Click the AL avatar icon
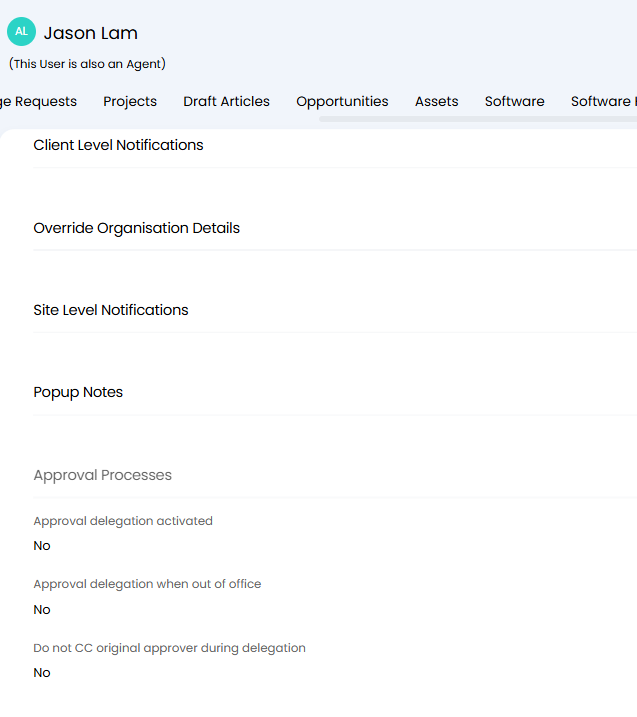Screen dimensions: 637x717 21,32
